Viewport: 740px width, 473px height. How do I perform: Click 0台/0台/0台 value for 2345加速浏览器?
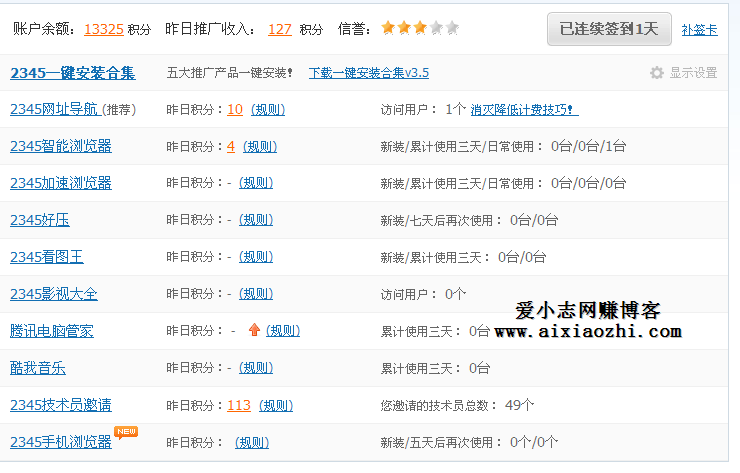tap(589, 183)
